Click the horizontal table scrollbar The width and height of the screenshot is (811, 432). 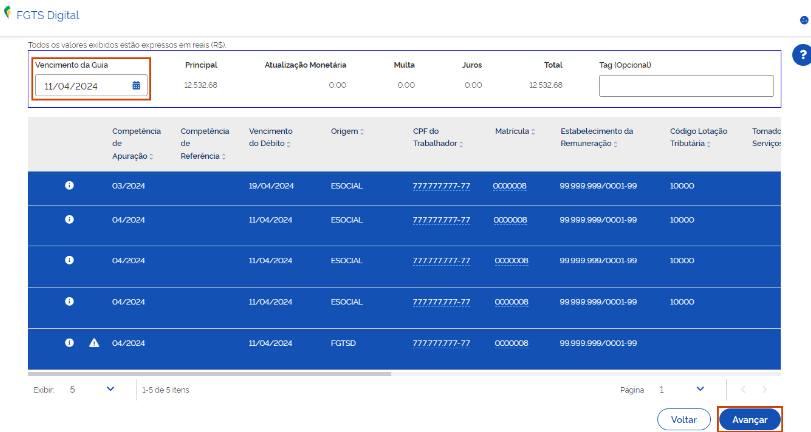pyautogui.click(x=209, y=373)
